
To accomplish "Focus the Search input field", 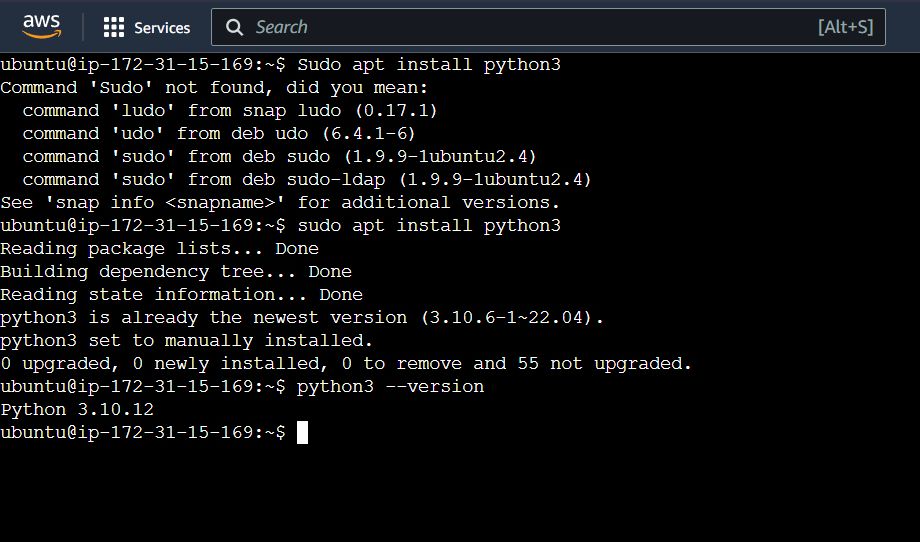I will click(x=548, y=27).
